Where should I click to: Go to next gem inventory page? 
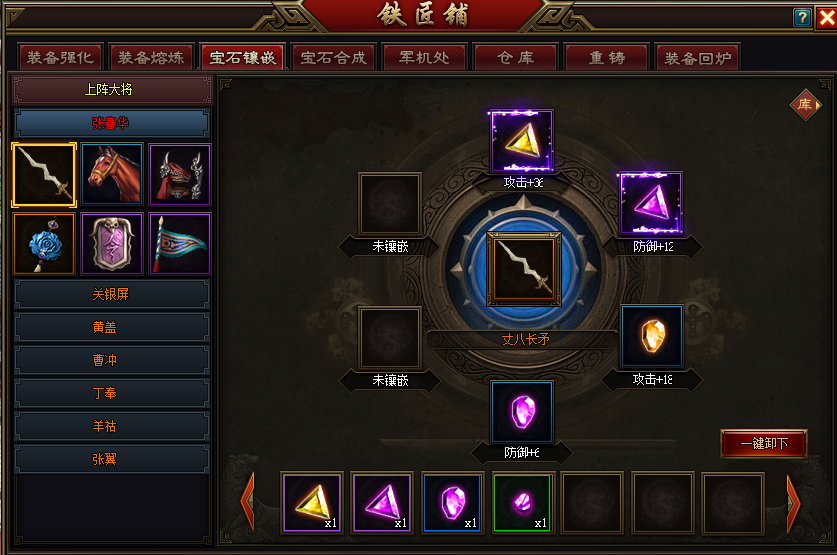(794, 503)
